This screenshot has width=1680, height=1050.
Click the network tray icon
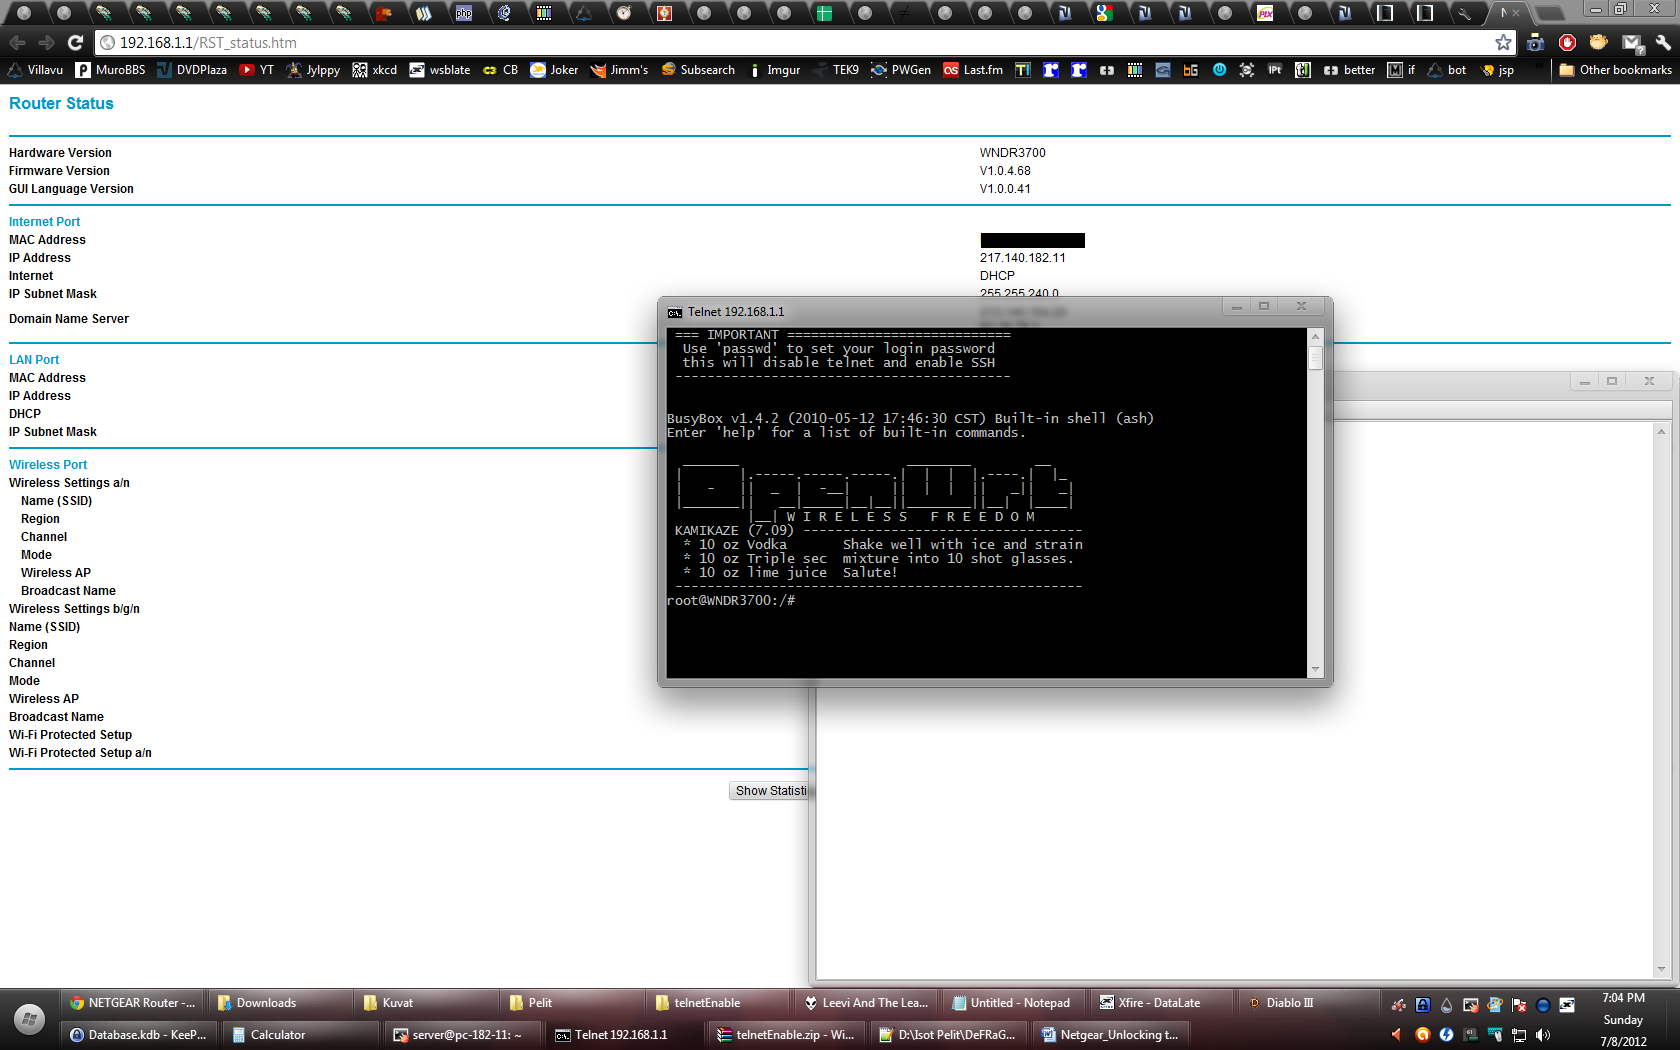[1519, 1035]
